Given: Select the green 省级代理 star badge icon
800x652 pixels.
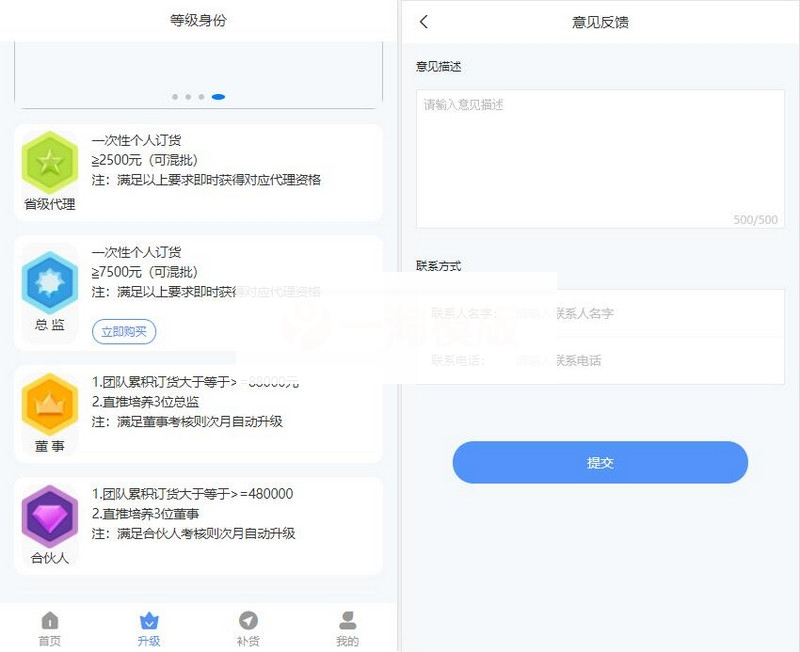Looking at the screenshot, I should click(x=49, y=160).
